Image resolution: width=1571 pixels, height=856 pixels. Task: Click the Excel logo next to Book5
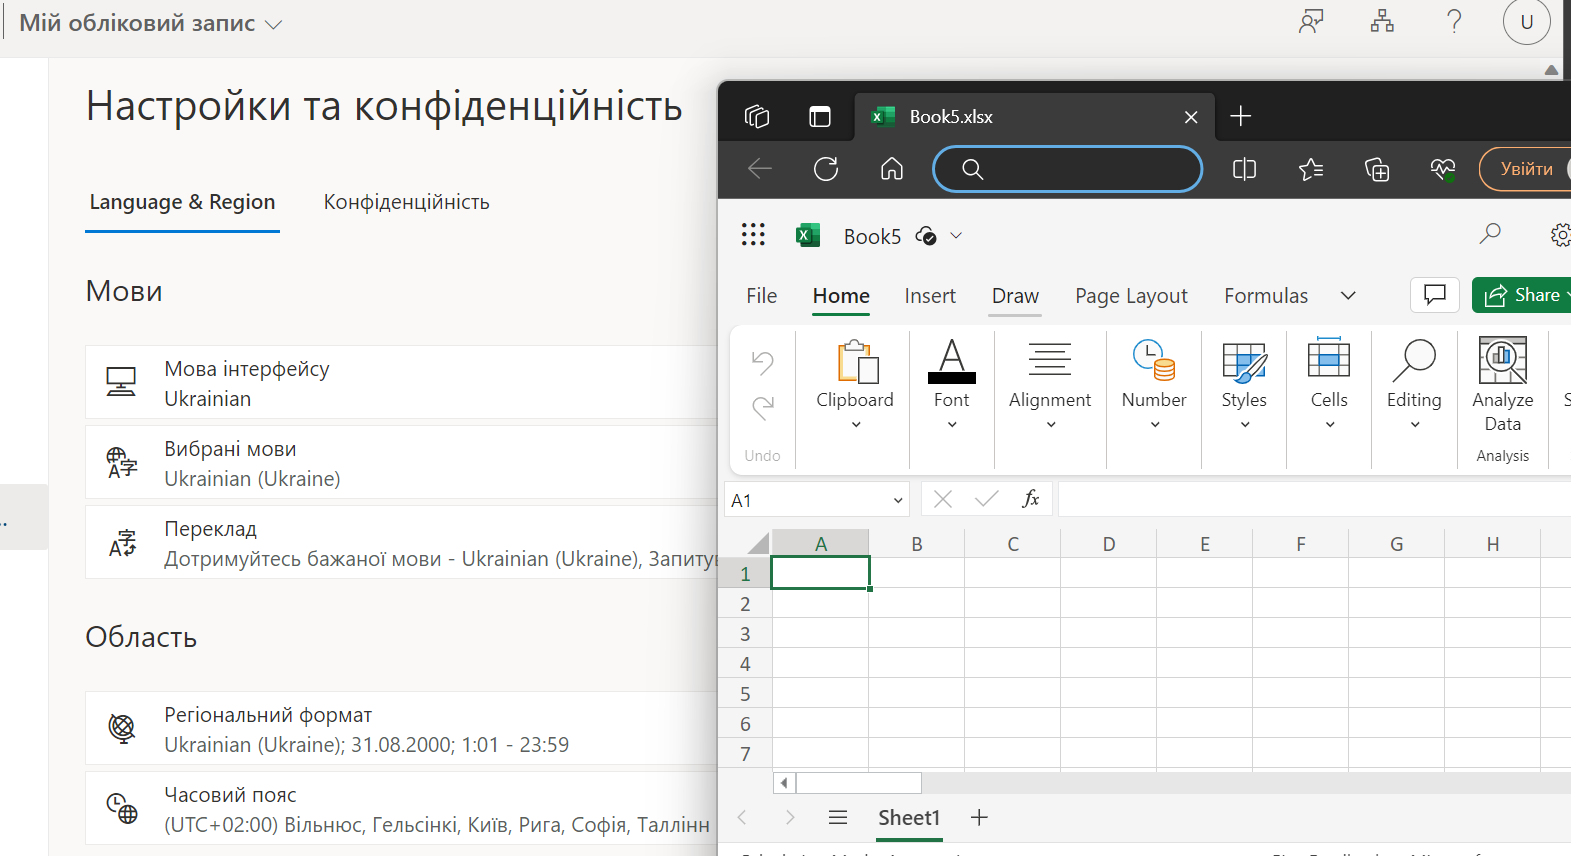(x=808, y=235)
